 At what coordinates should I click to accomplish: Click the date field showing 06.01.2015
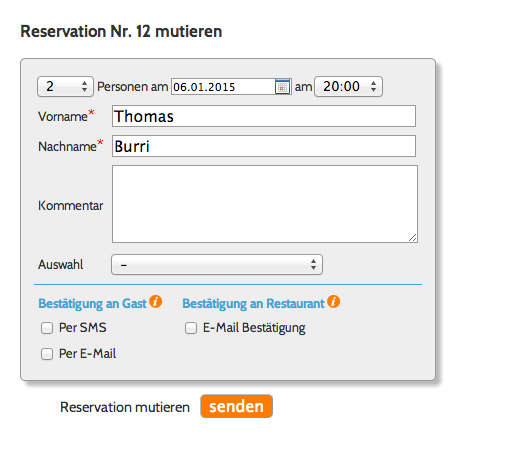tap(223, 87)
